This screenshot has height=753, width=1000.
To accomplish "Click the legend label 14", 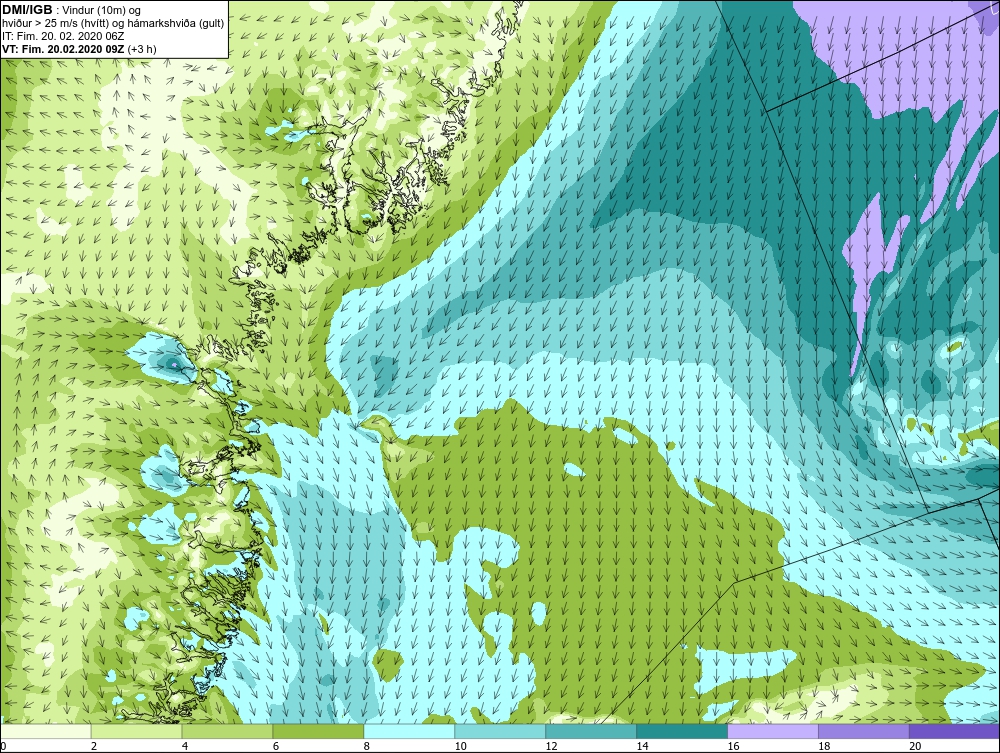I will [642, 746].
